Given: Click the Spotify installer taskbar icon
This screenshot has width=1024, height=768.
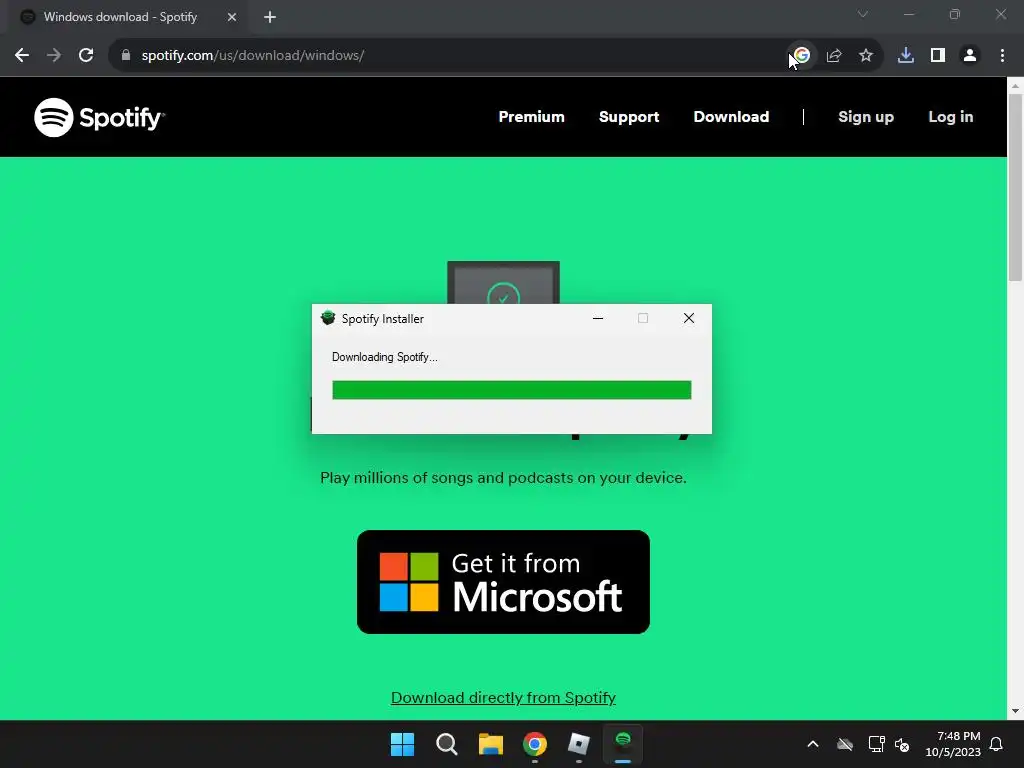Looking at the screenshot, I should (x=623, y=744).
